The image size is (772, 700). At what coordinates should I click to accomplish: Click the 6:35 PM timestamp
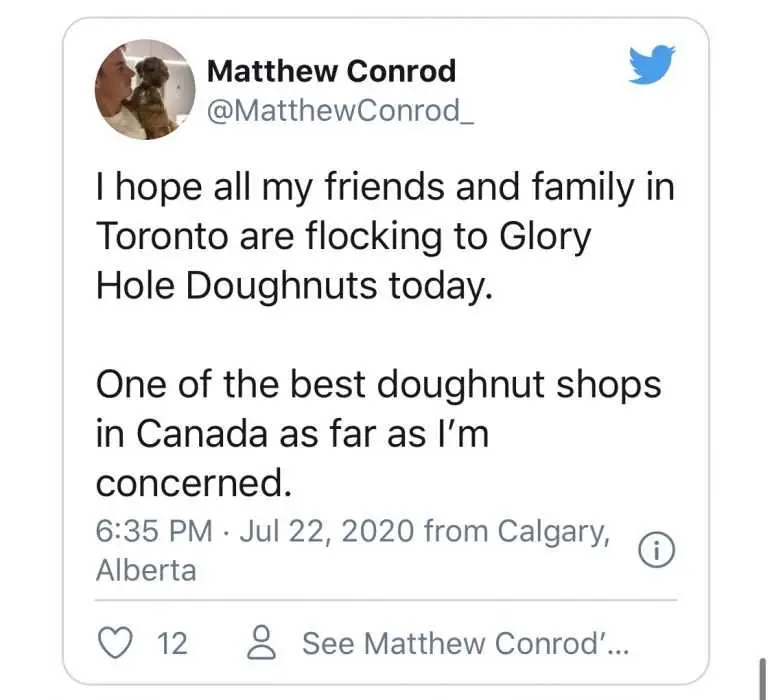click(154, 532)
